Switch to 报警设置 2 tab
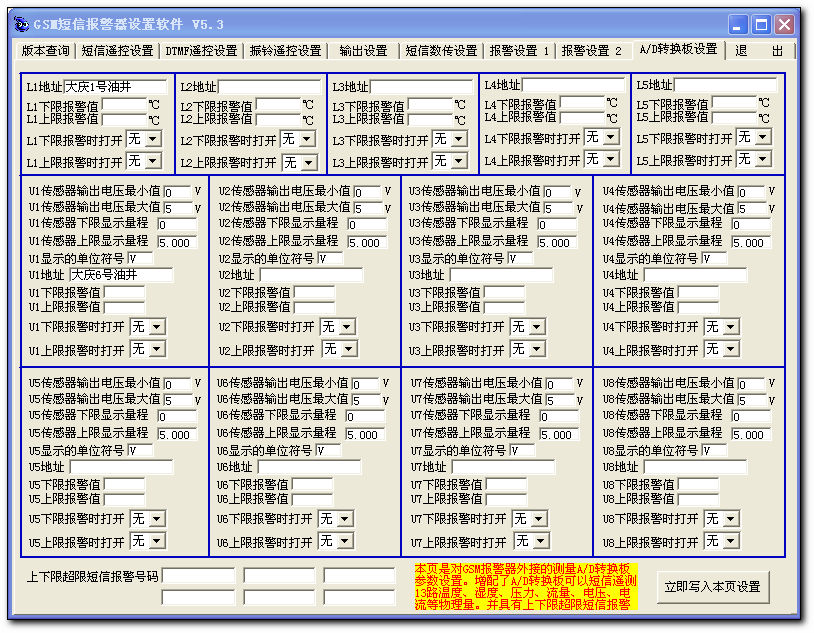 click(591, 50)
